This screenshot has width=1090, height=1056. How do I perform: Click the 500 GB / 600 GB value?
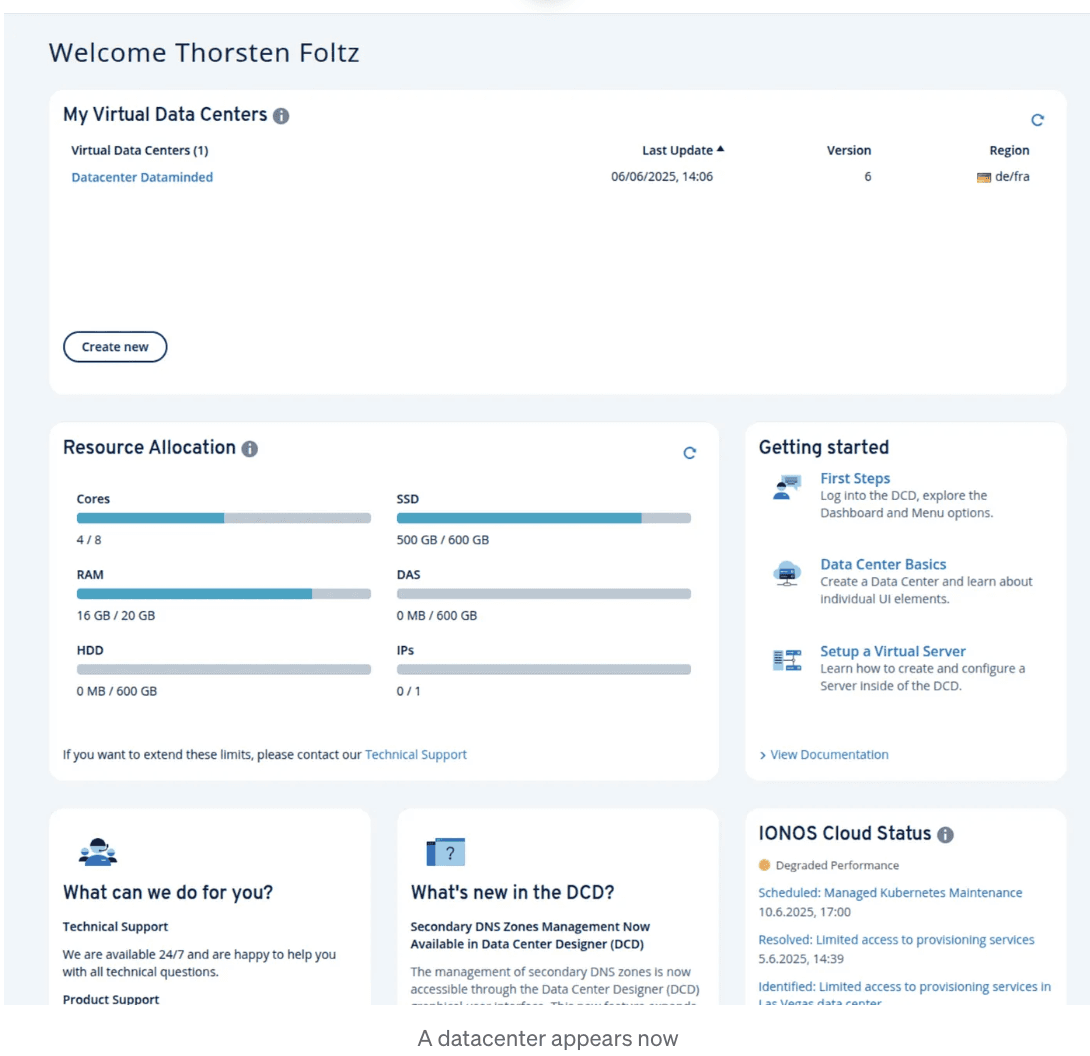[x=443, y=539]
